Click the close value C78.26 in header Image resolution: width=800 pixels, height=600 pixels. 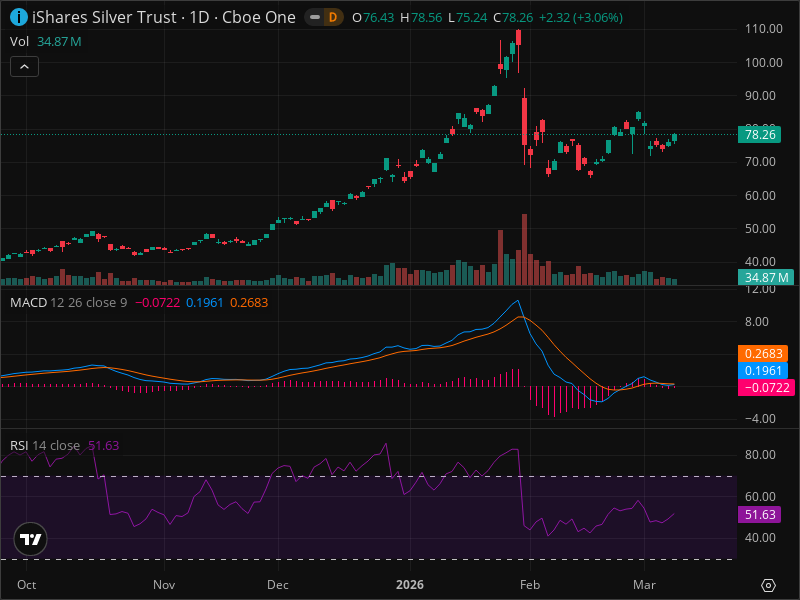(513, 18)
